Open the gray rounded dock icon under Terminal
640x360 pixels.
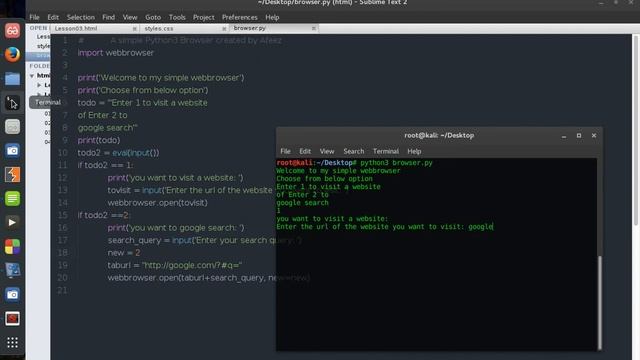[x=12, y=127]
